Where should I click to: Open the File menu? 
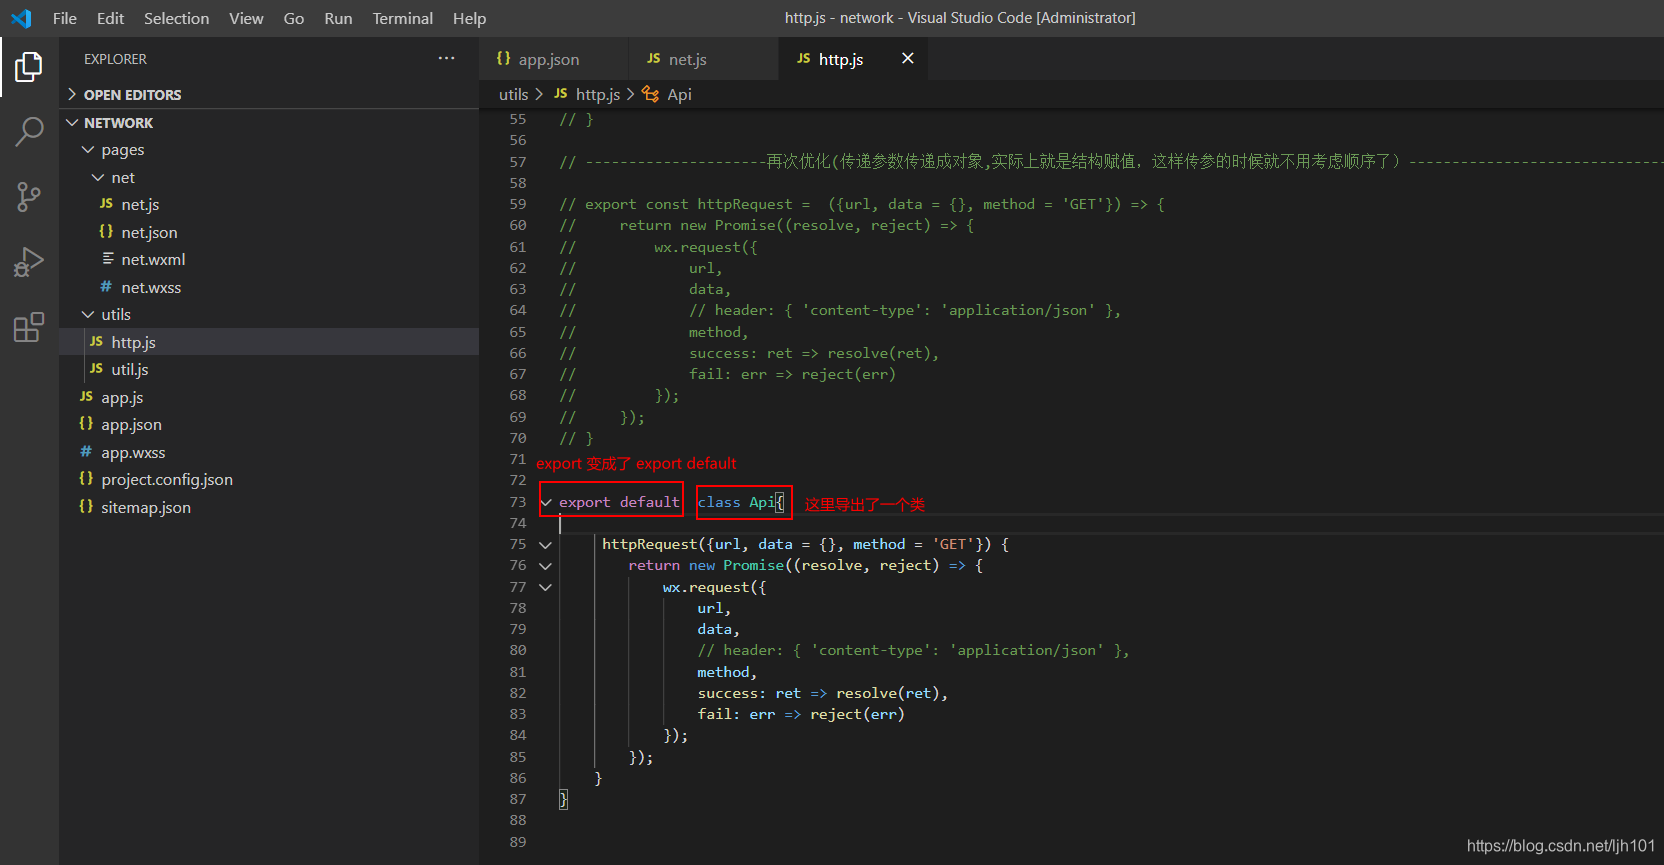point(65,18)
